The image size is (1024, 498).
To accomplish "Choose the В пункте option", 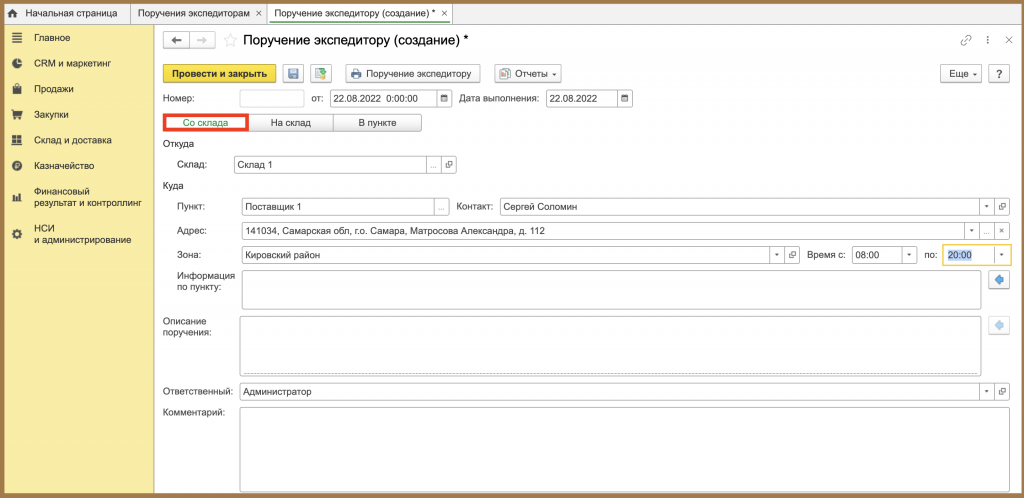I will click(x=377, y=123).
